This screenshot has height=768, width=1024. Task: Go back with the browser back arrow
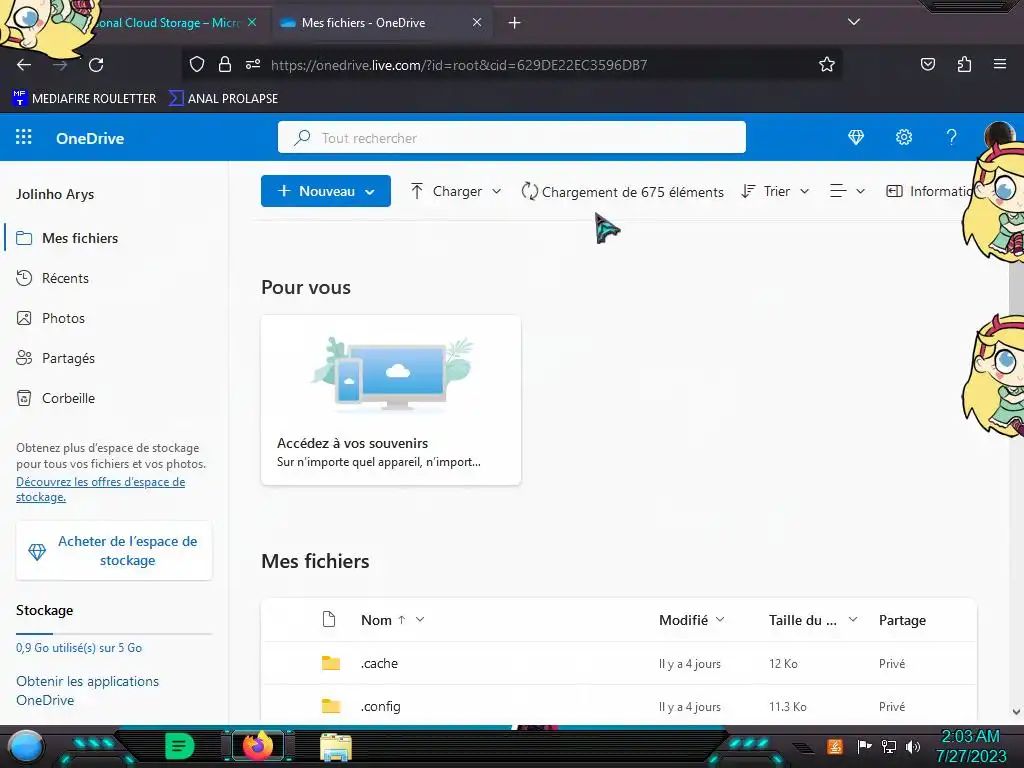(x=24, y=65)
